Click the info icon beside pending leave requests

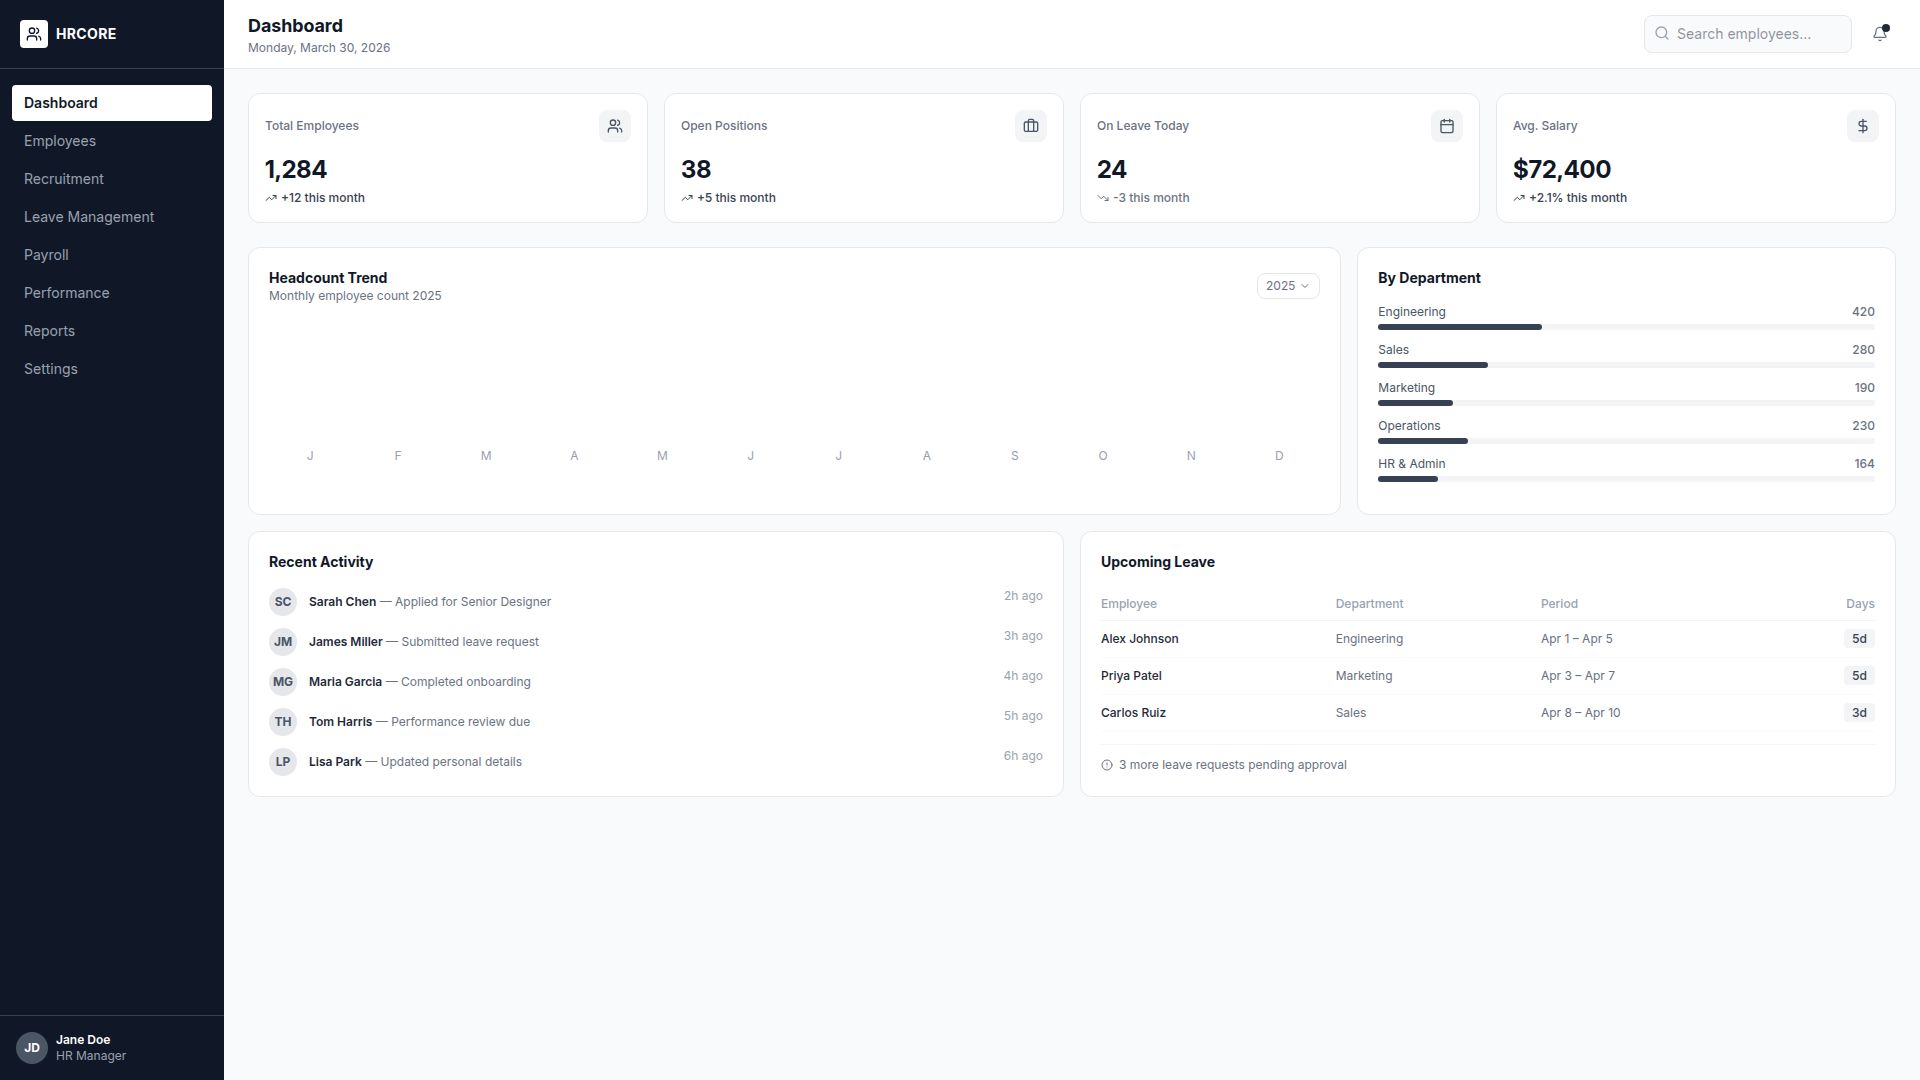point(1107,765)
